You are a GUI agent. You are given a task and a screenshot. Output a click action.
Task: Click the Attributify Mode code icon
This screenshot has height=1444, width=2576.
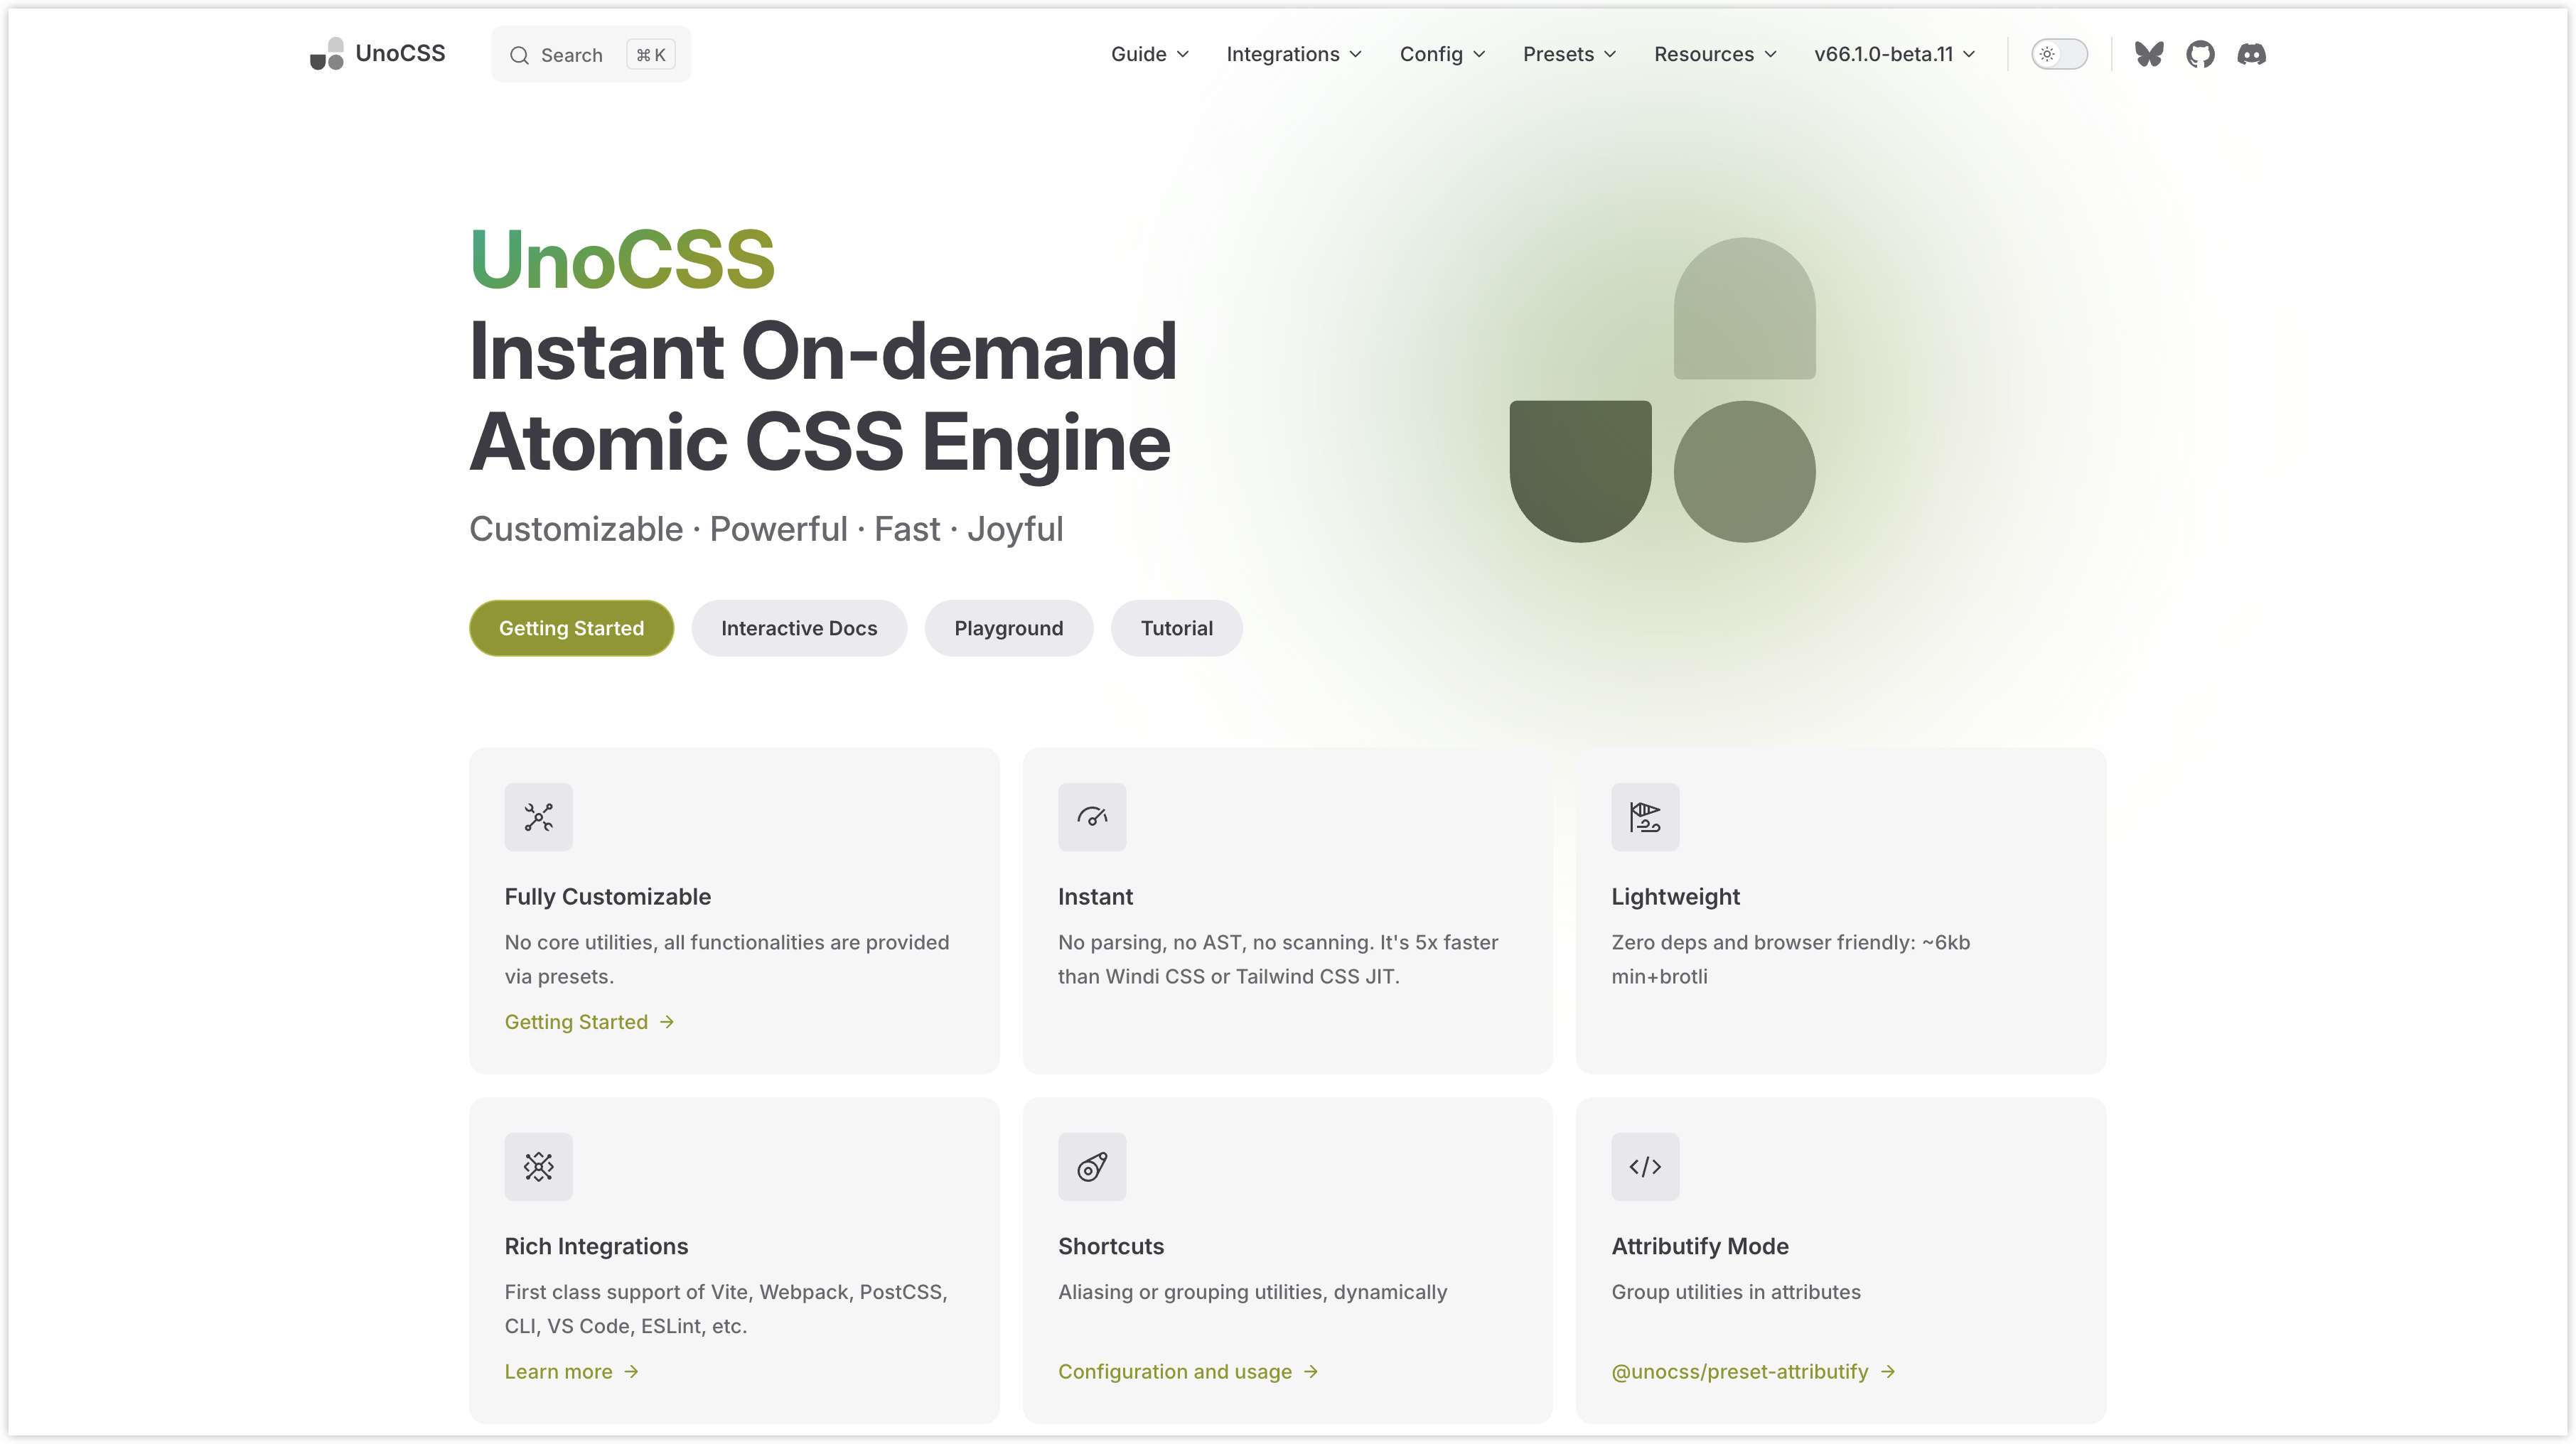point(1645,1166)
